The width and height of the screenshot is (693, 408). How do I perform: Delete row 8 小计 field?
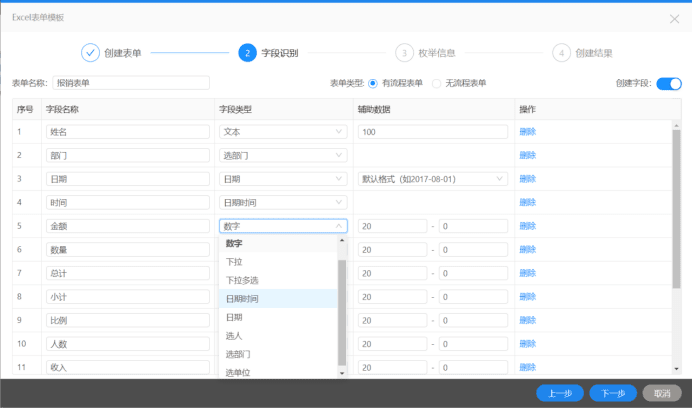527,297
